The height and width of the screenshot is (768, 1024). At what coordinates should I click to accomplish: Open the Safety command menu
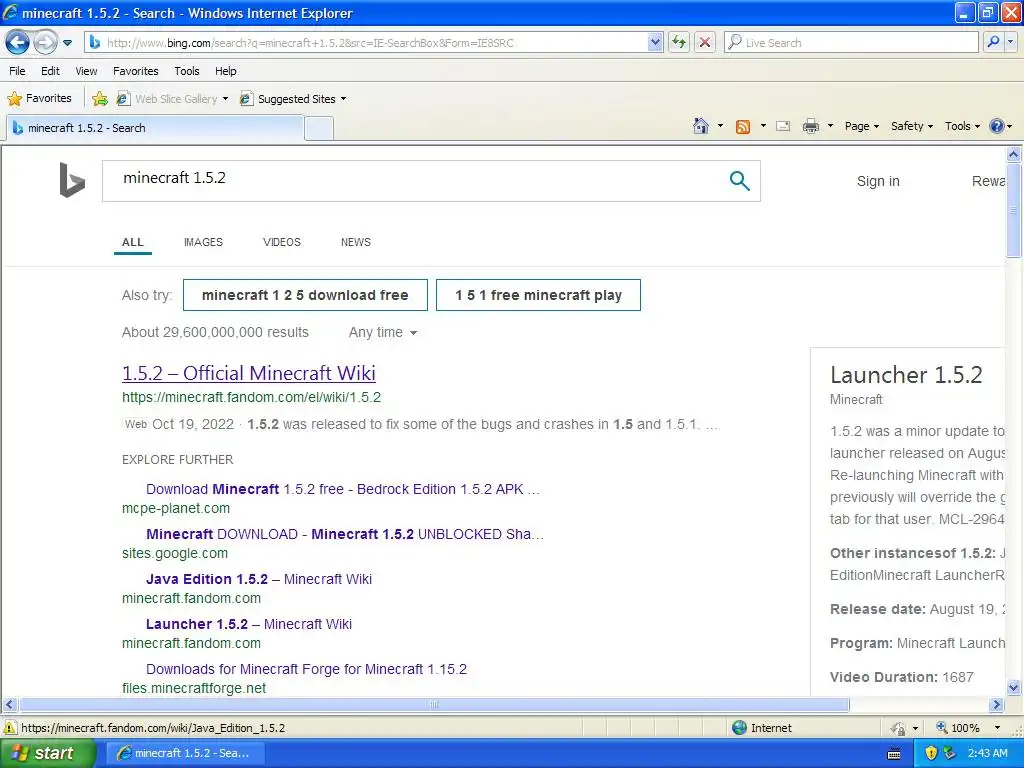[912, 126]
